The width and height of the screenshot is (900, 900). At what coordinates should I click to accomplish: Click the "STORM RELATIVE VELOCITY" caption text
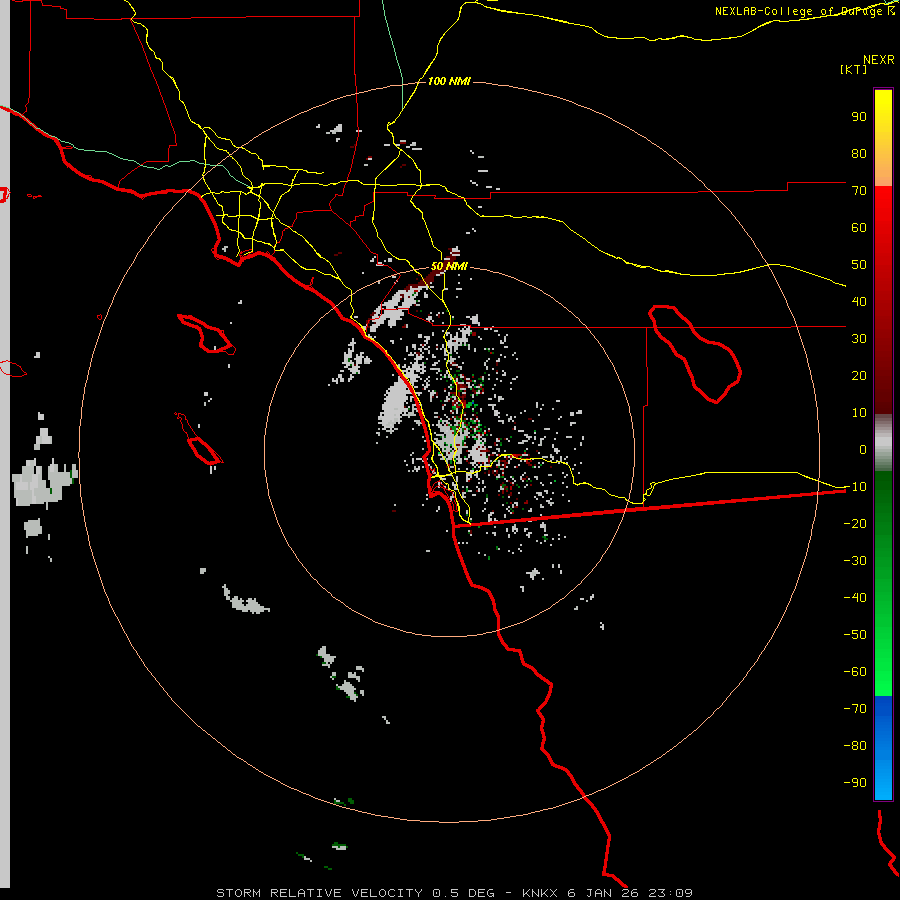320,893
